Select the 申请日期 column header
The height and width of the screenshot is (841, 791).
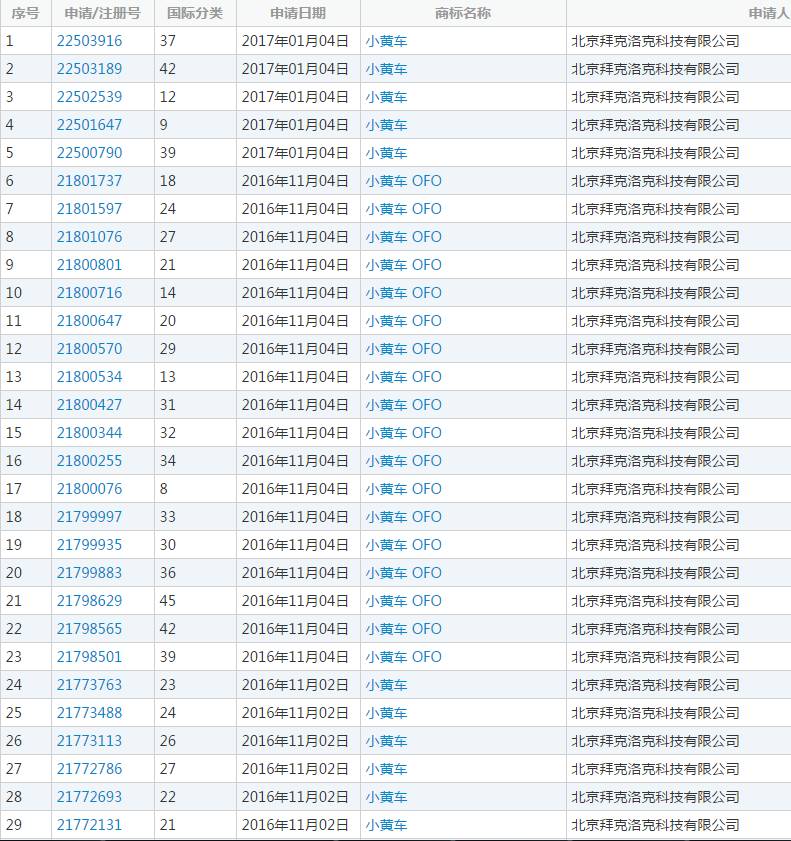pyautogui.click(x=298, y=13)
